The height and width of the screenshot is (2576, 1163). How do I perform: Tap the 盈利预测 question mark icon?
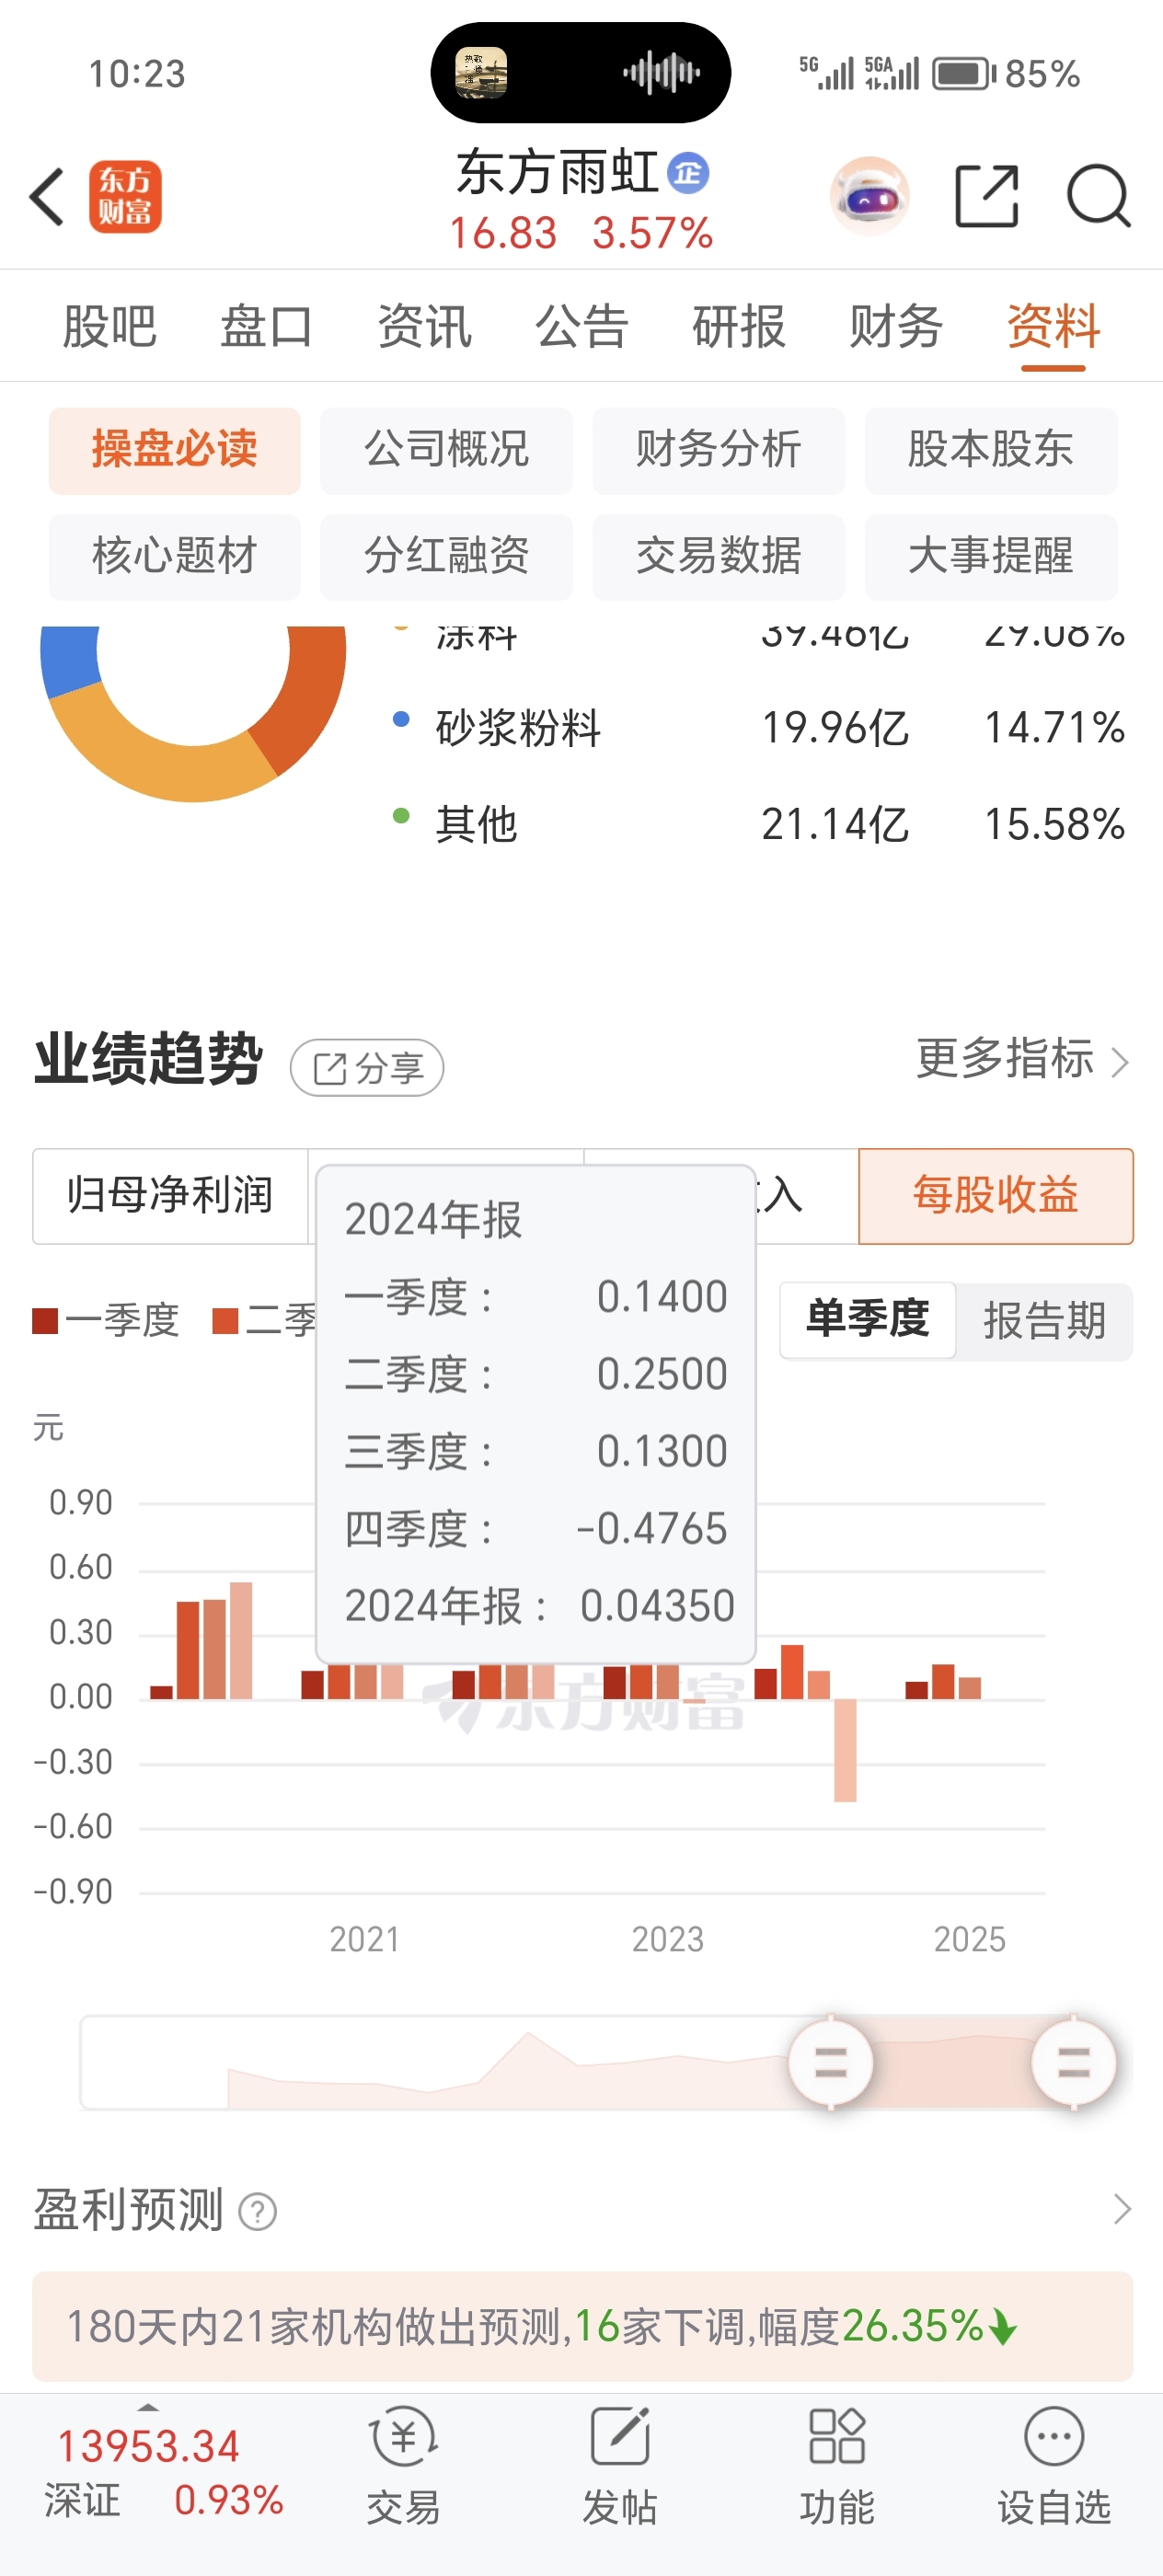258,2211
